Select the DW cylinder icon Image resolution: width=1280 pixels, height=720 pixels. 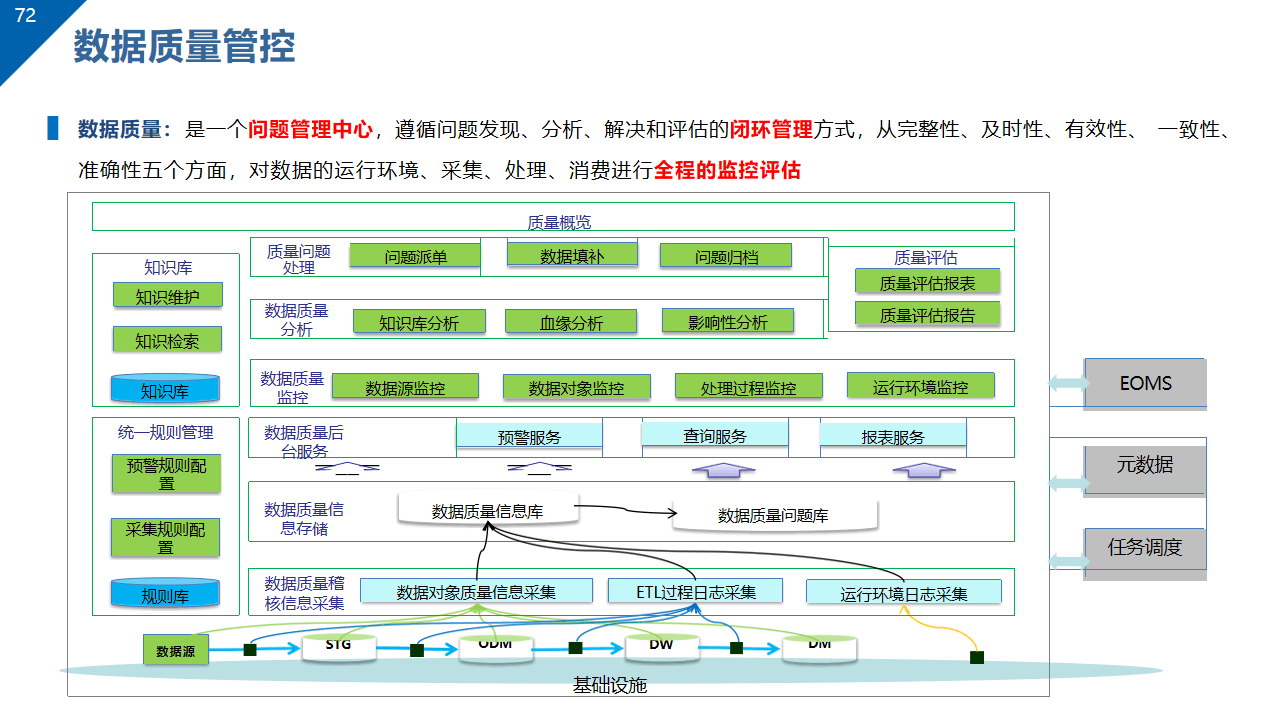click(x=661, y=647)
